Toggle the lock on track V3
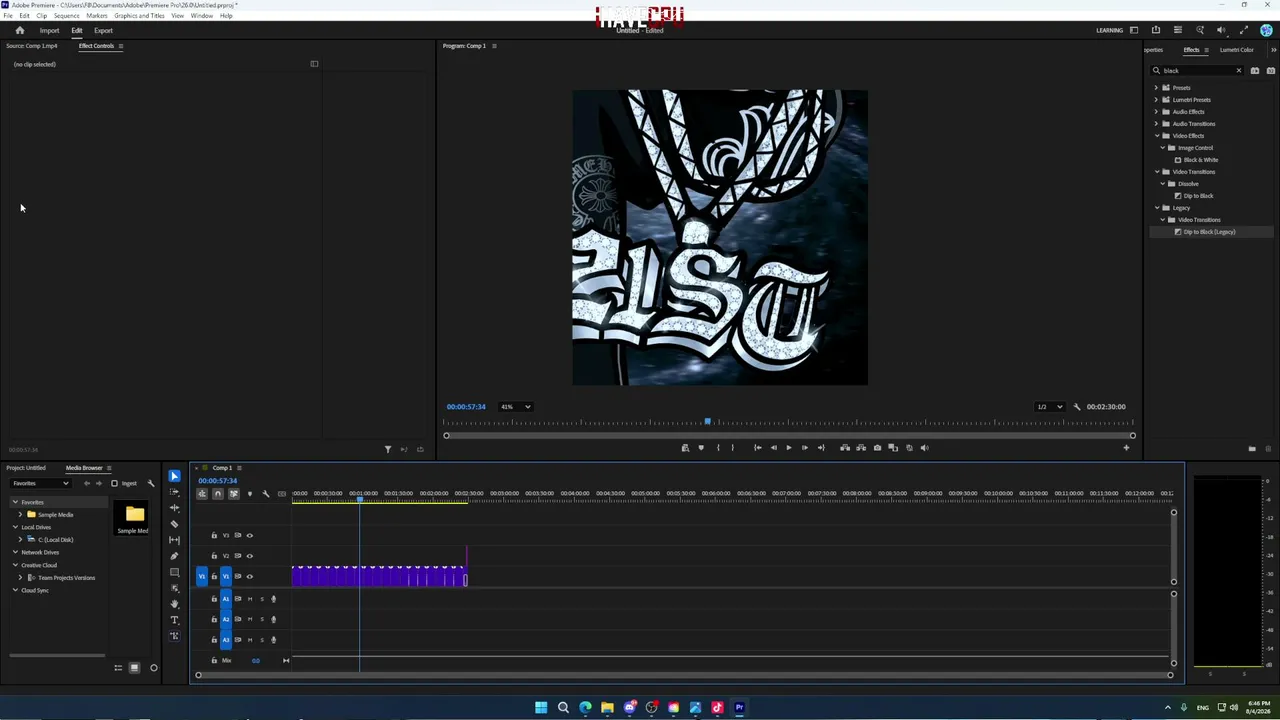Screen dimensions: 1280x720 pyautogui.click(x=214, y=536)
